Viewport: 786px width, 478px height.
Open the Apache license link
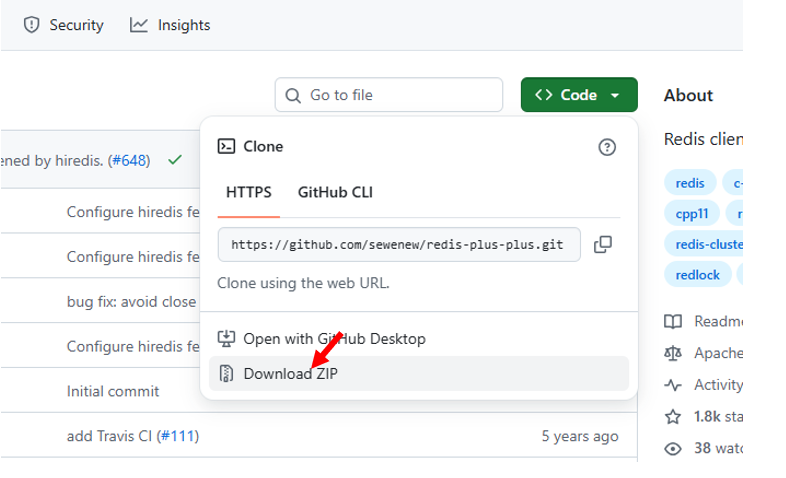(718, 353)
